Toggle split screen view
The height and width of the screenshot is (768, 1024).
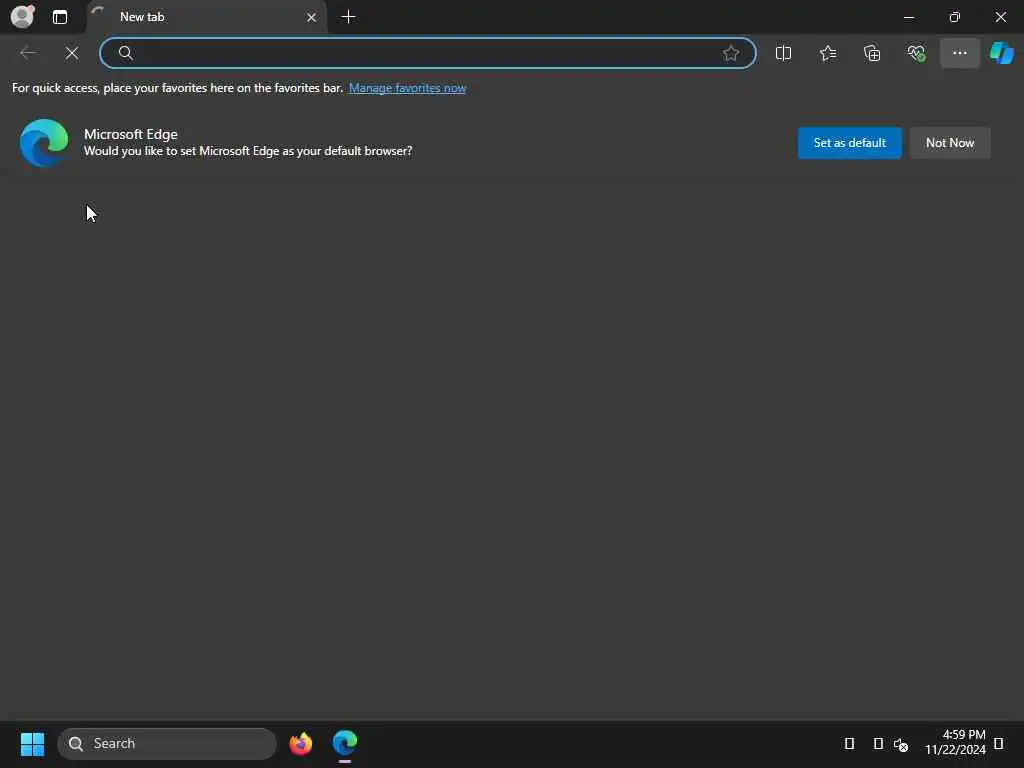[x=783, y=53]
